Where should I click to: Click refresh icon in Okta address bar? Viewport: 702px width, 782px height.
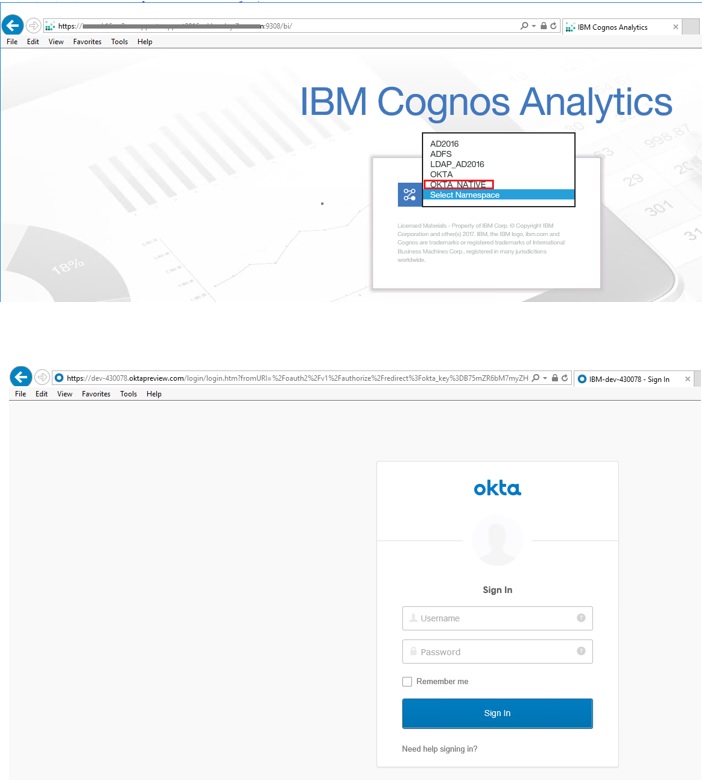pyautogui.click(x=564, y=378)
